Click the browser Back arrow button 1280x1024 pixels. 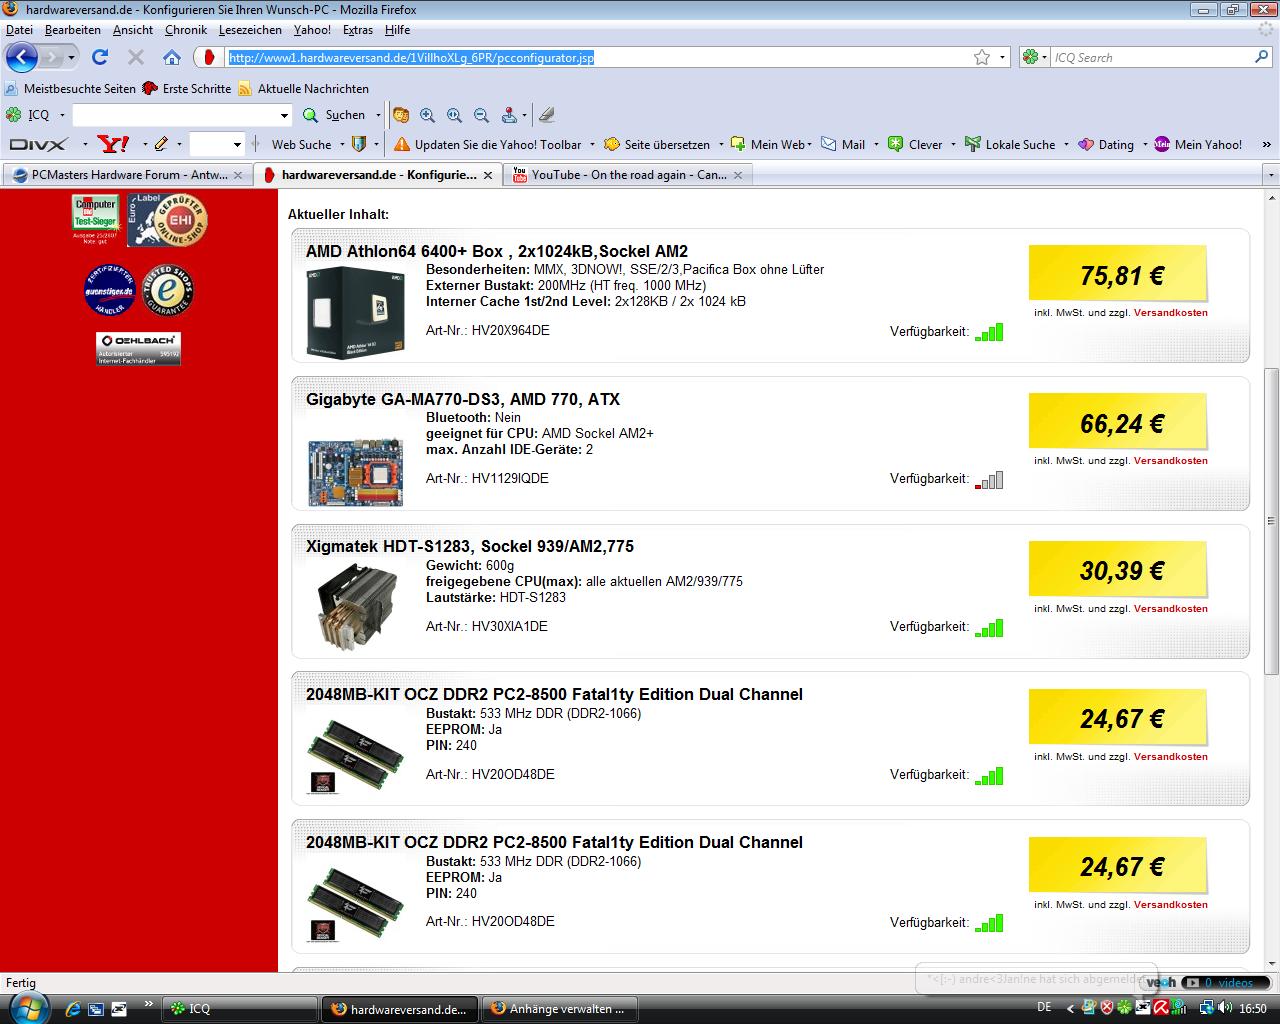pos(21,57)
